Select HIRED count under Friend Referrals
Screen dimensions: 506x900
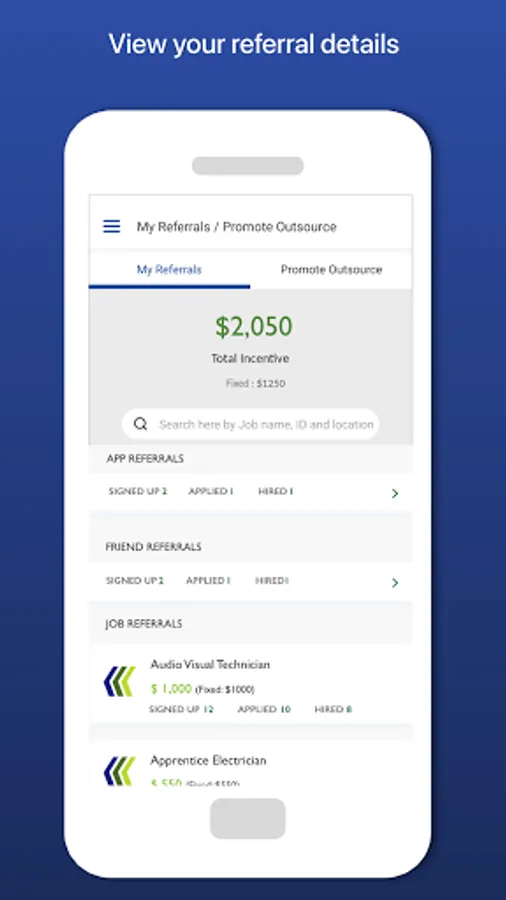[272, 580]
